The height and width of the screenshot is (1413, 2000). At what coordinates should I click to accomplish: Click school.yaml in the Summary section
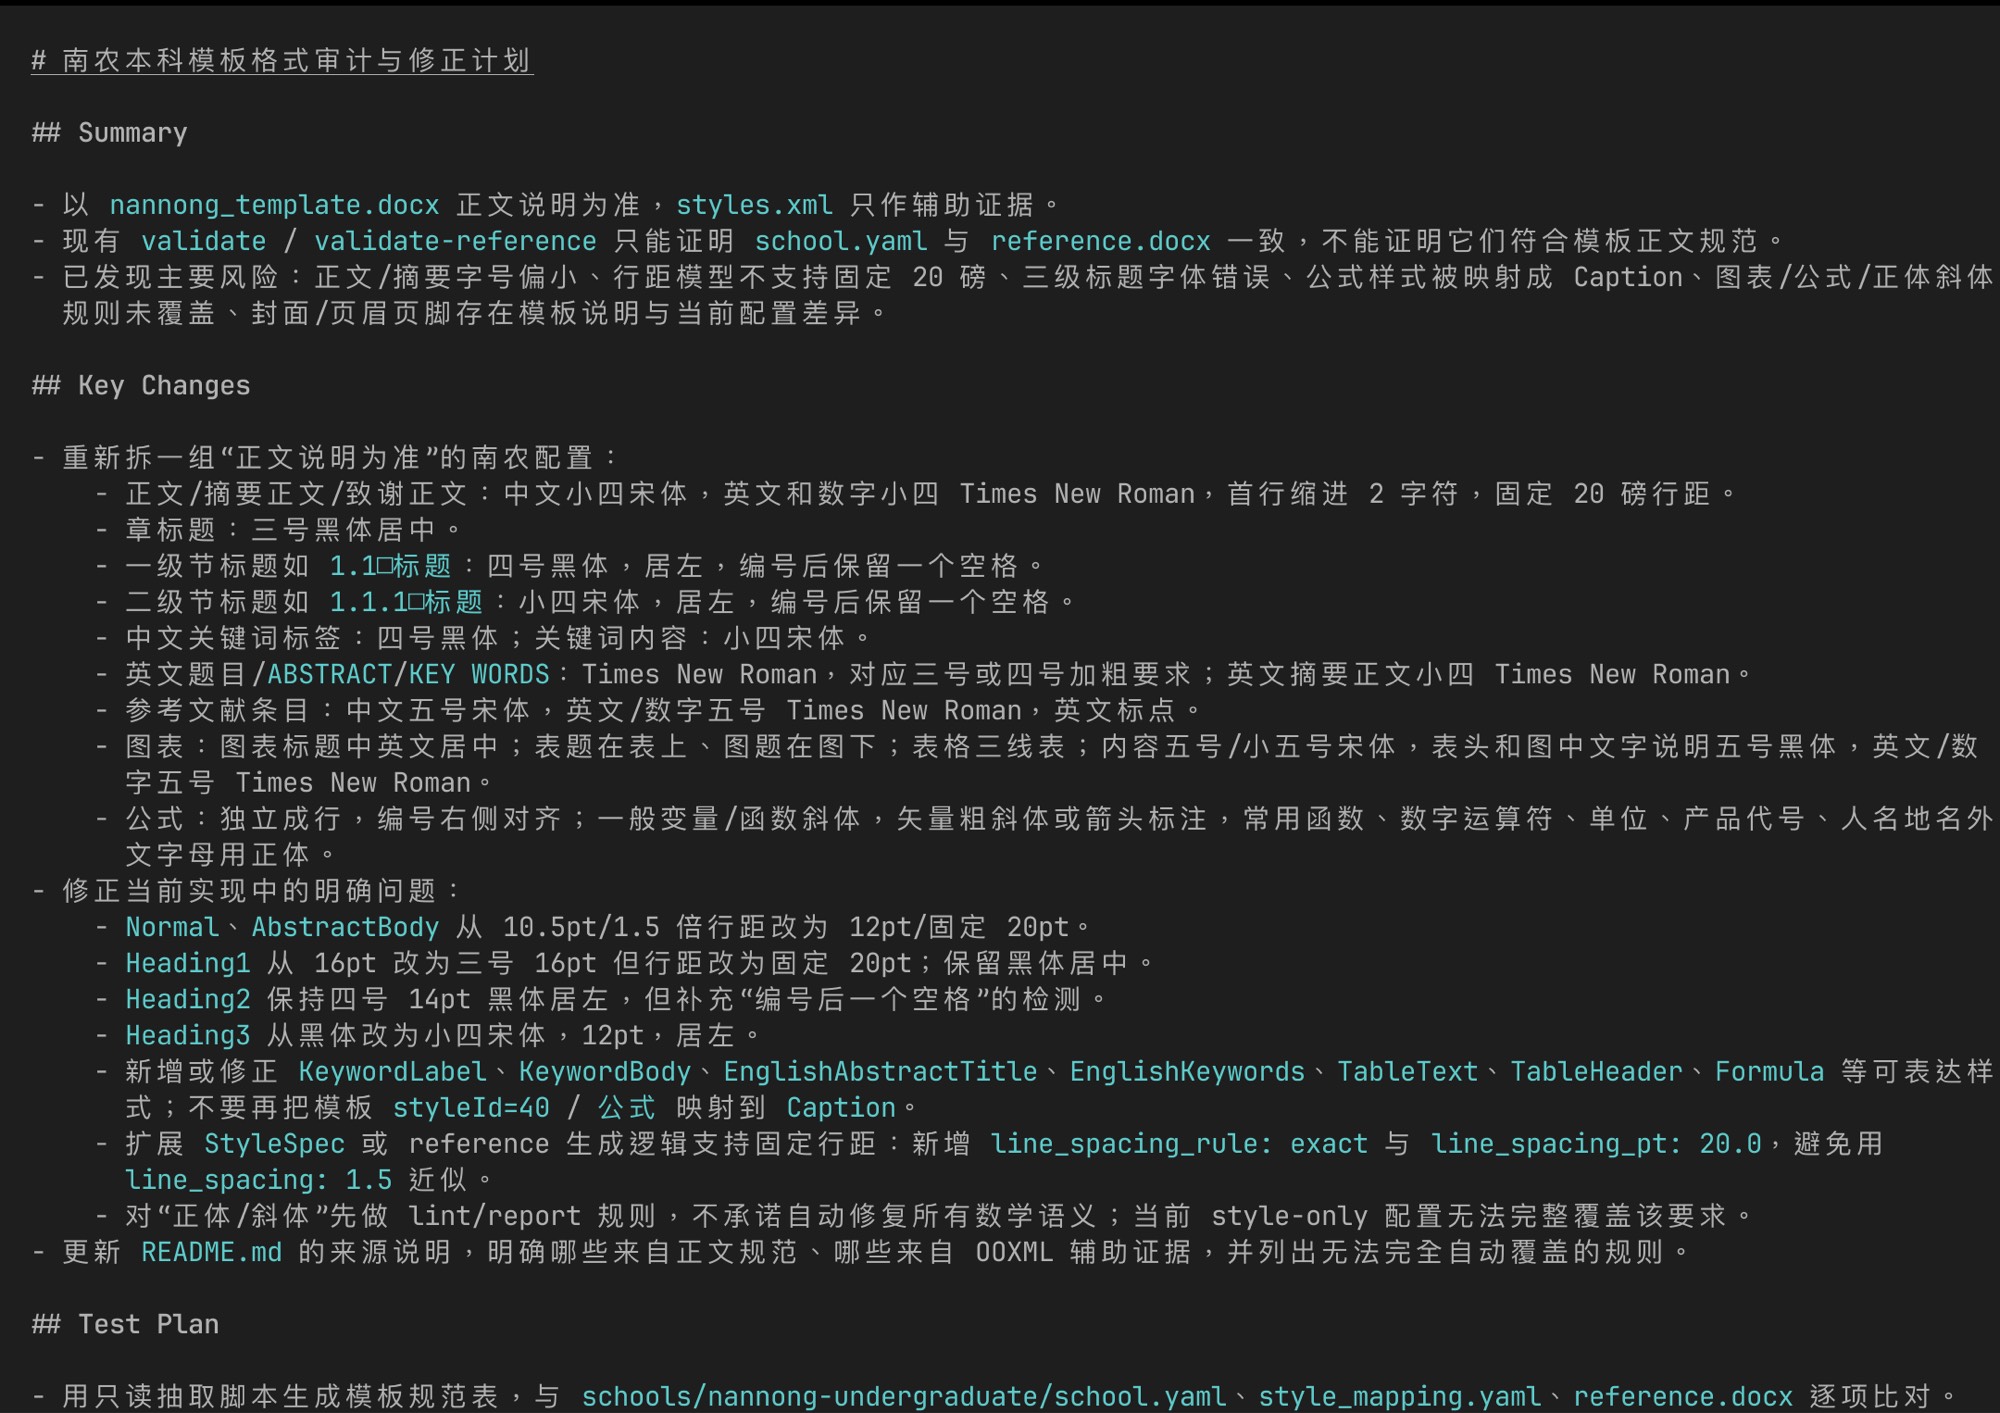pos(841,241)
